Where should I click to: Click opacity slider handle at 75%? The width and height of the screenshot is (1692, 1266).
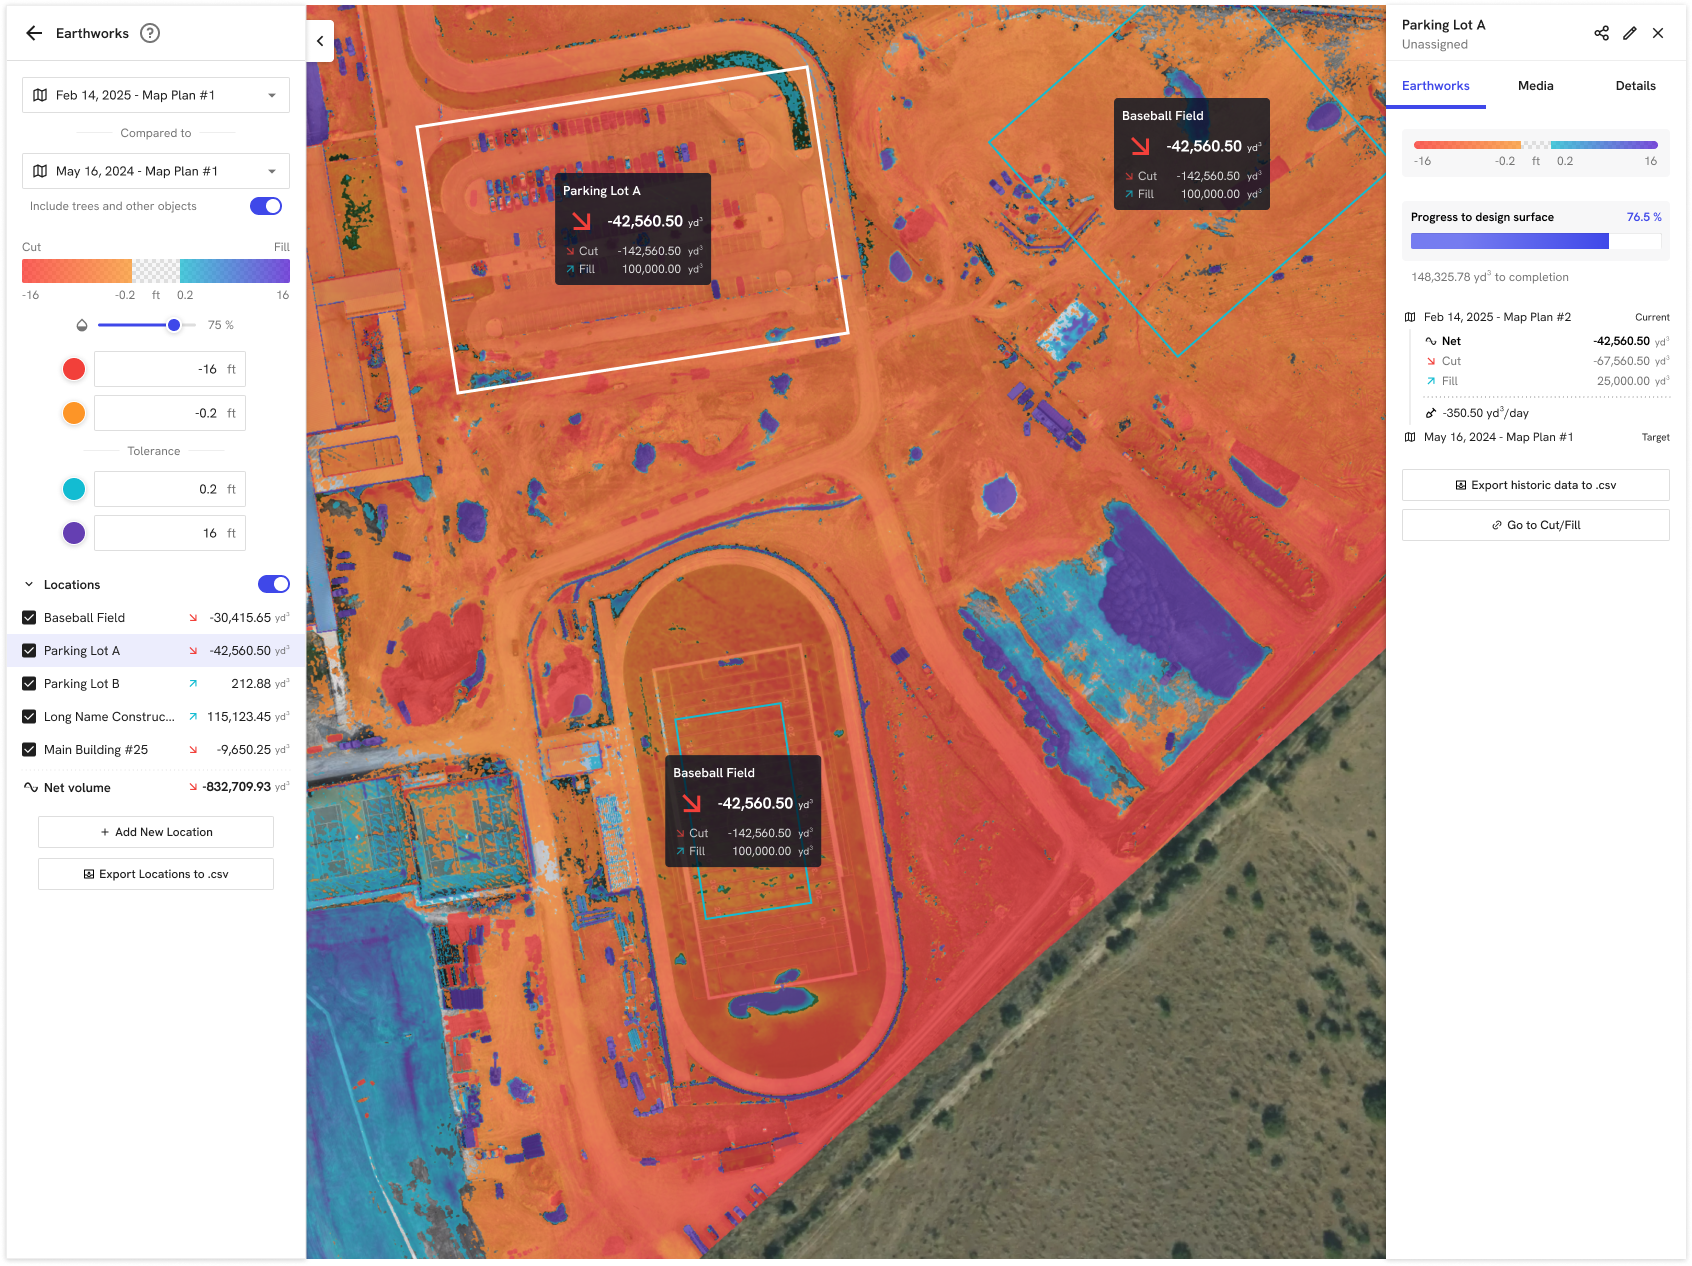pos(174,325)
